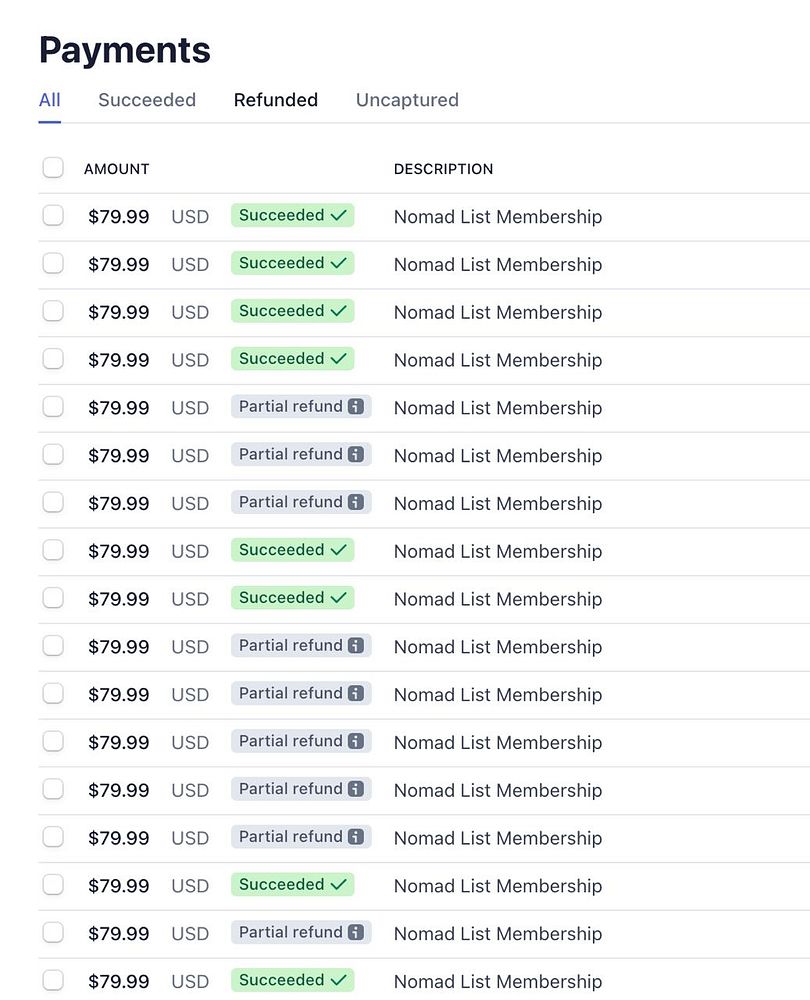
Task: Click info icon on third Partial refund badge
Action: pyautogui.click(x=355, y=503)
